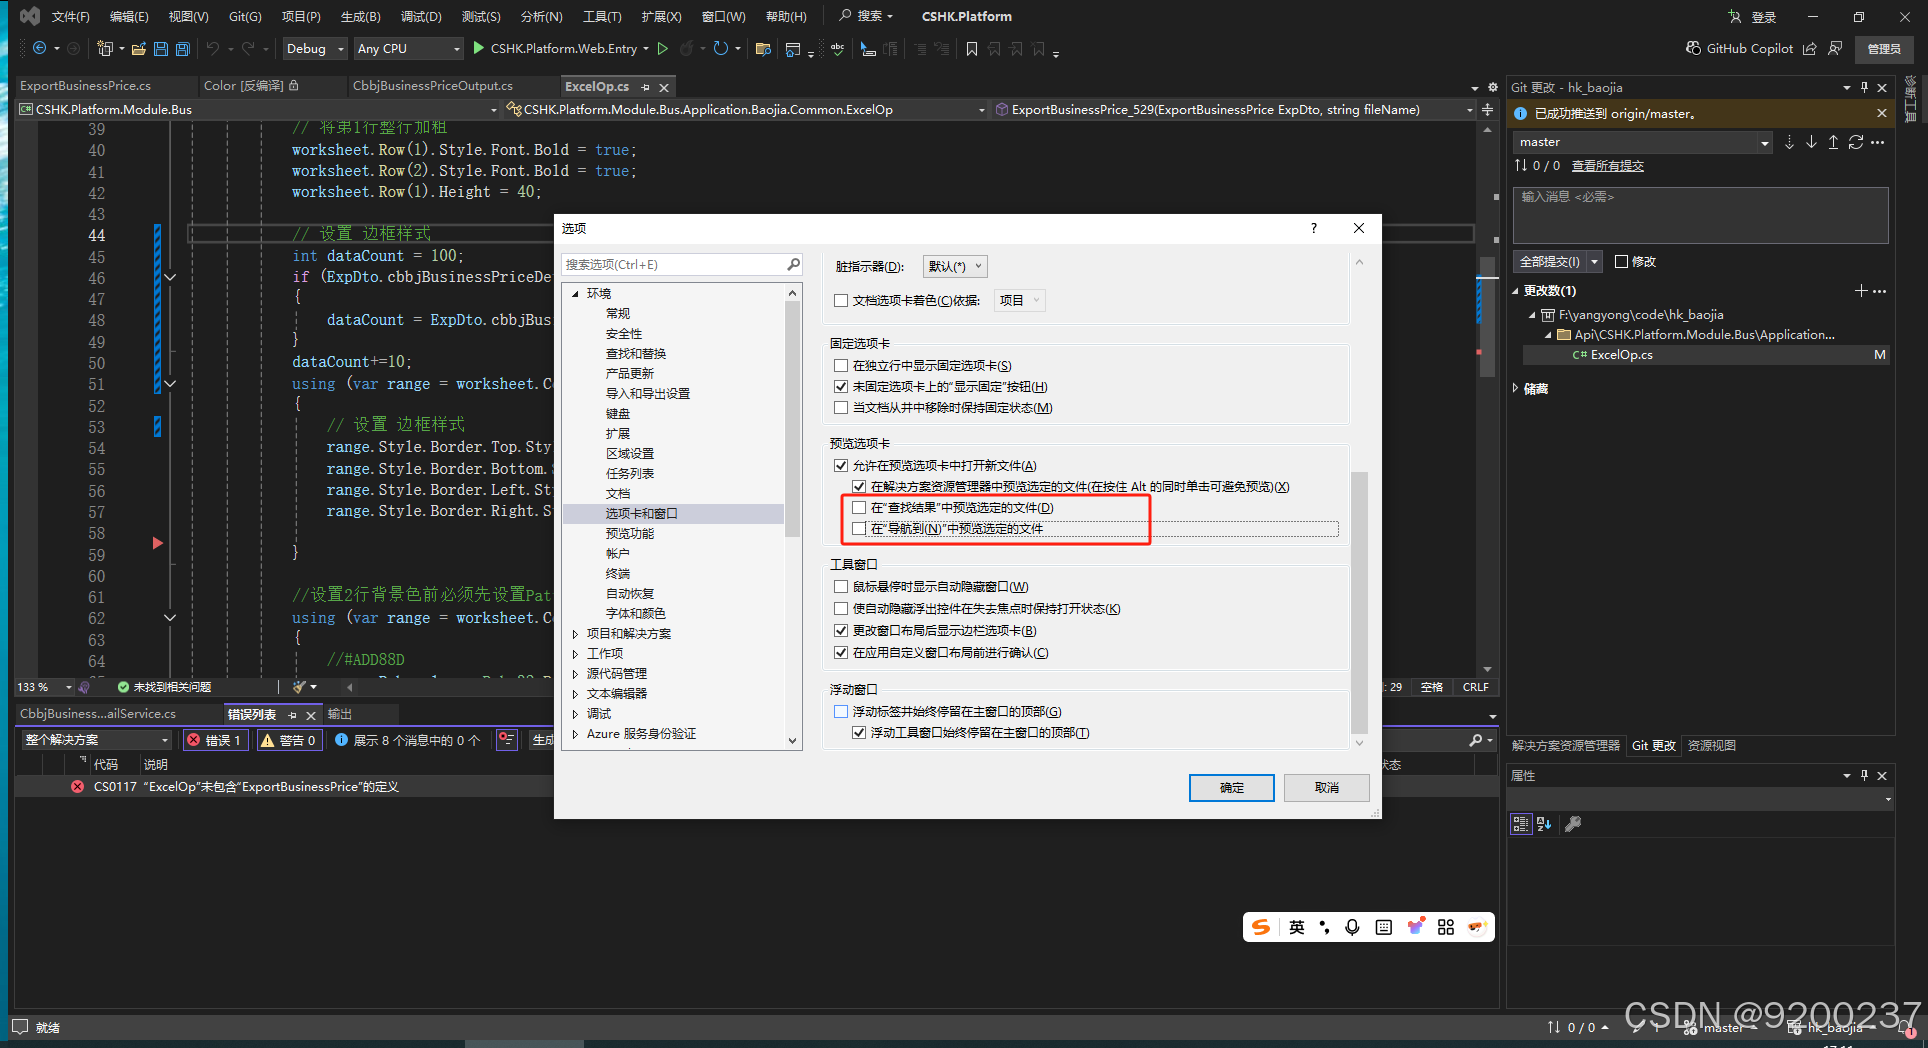Enable 在独立行中显示固定选项卡 checkbox

click(x=841, y=365)
